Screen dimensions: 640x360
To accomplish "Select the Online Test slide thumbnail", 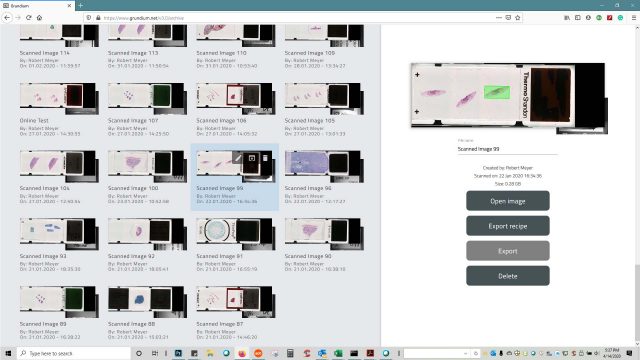I will [x=59, y=98].
